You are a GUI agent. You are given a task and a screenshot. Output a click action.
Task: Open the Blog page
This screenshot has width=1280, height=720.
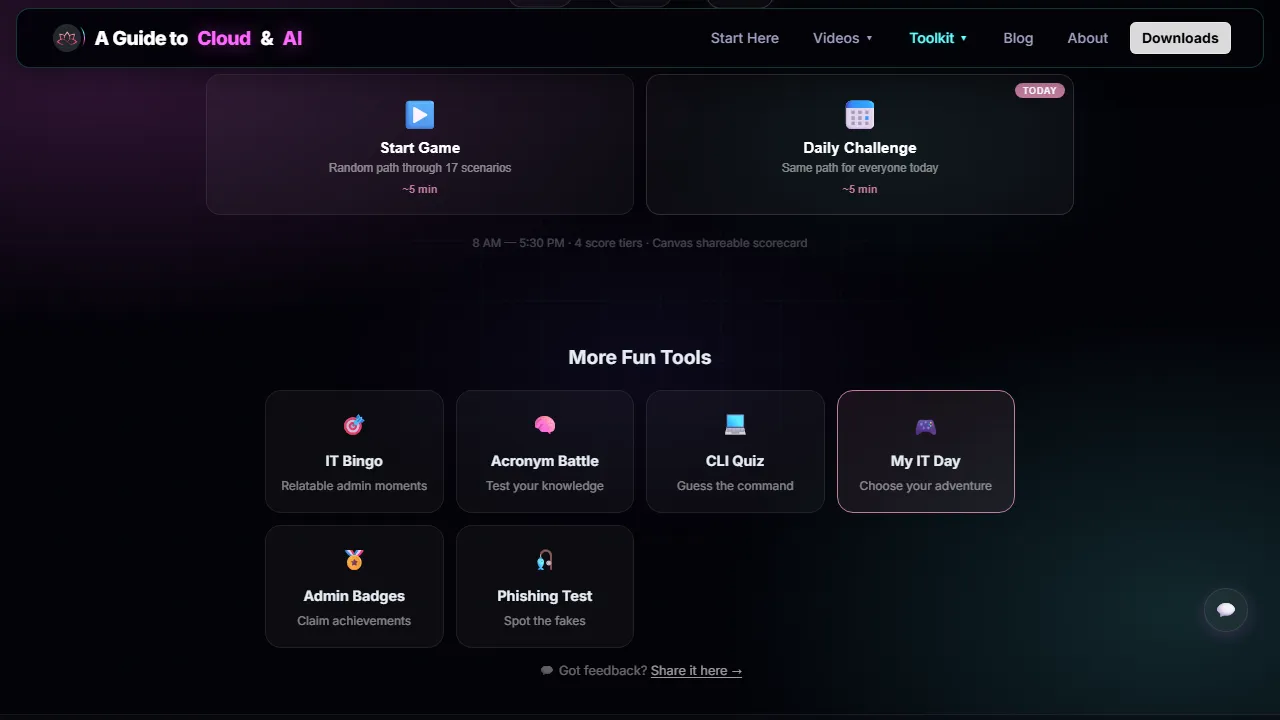pos(1018,38)
